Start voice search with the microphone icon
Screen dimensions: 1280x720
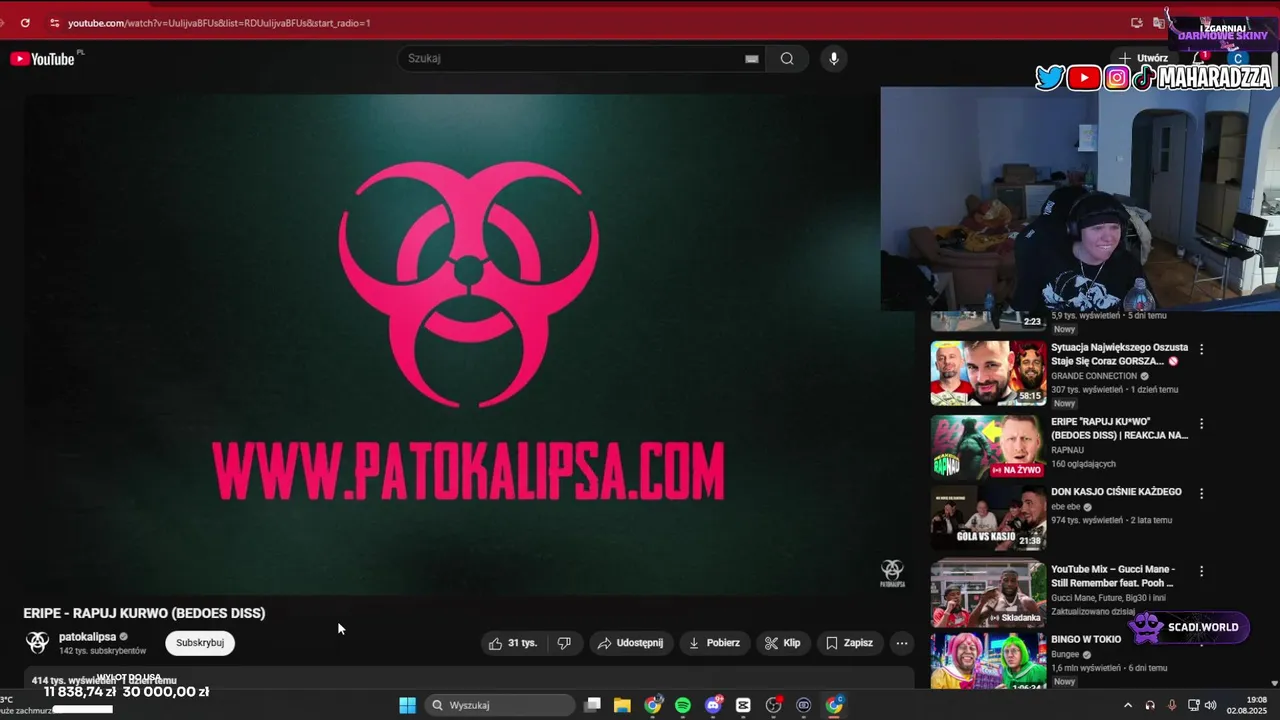coord(834,59)
